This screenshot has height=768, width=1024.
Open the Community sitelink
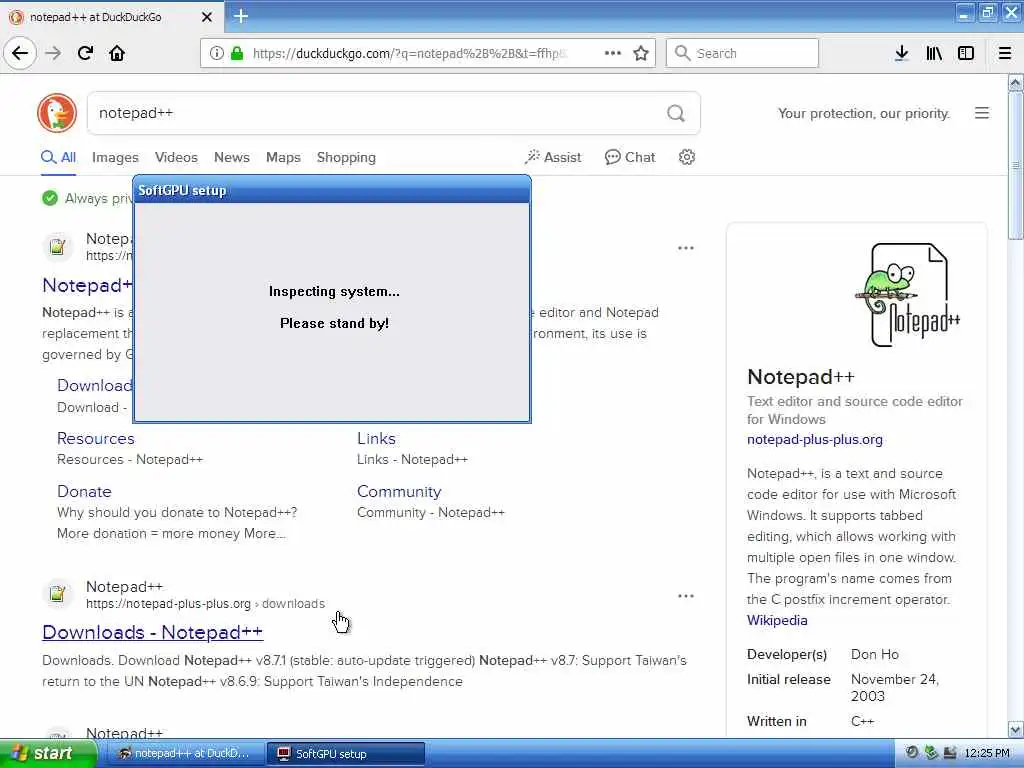(x=399, y=491)
